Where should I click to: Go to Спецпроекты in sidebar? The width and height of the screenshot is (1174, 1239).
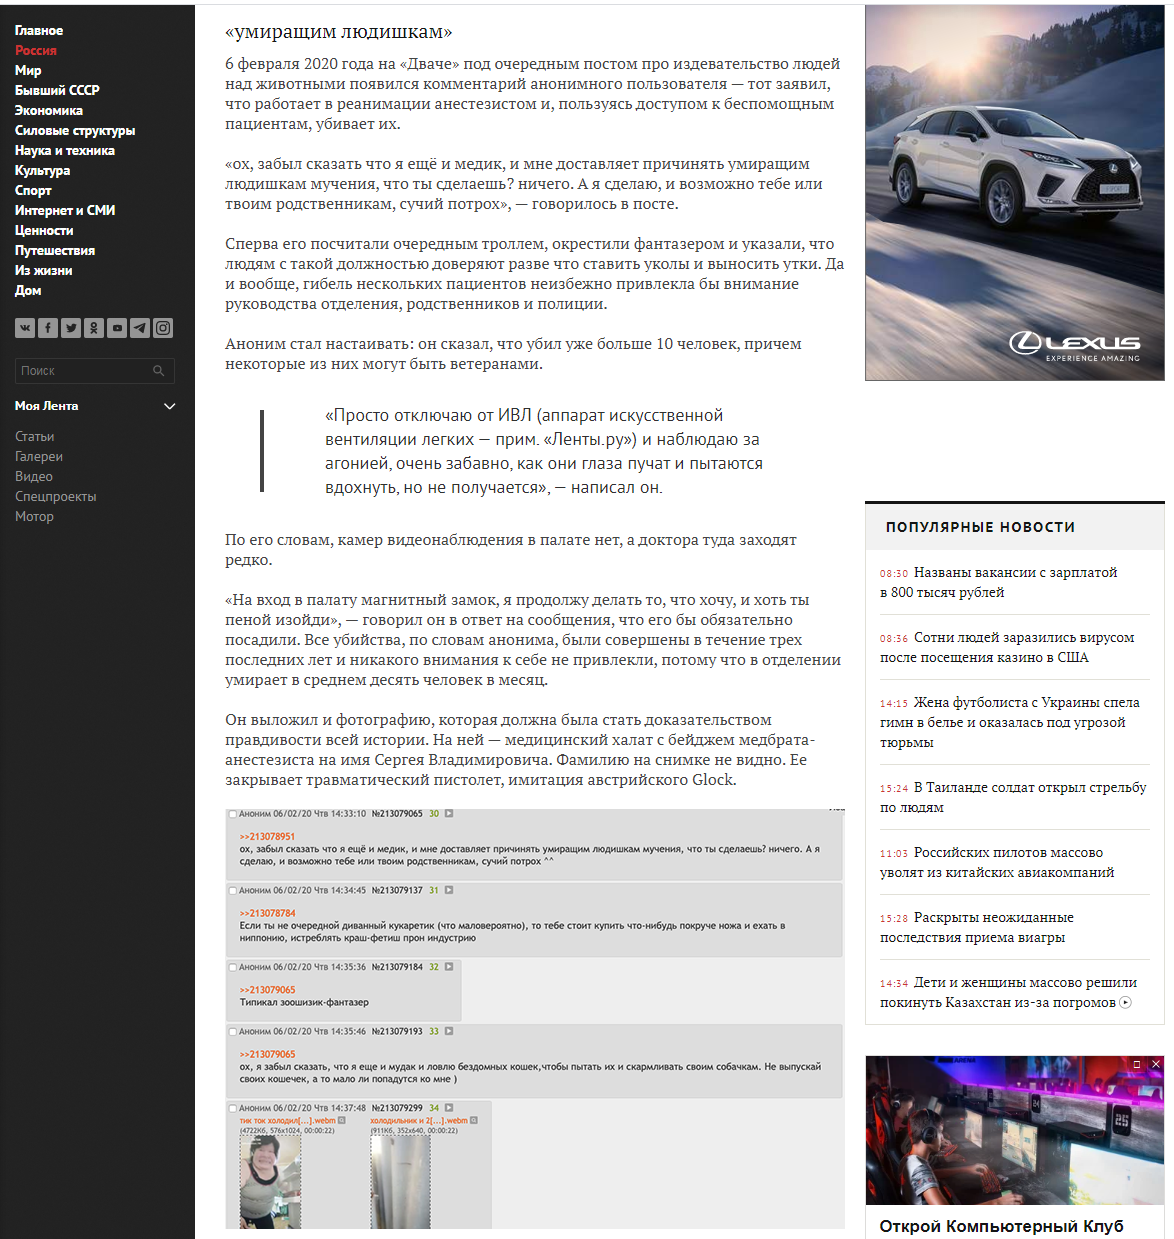coord(56,497)
